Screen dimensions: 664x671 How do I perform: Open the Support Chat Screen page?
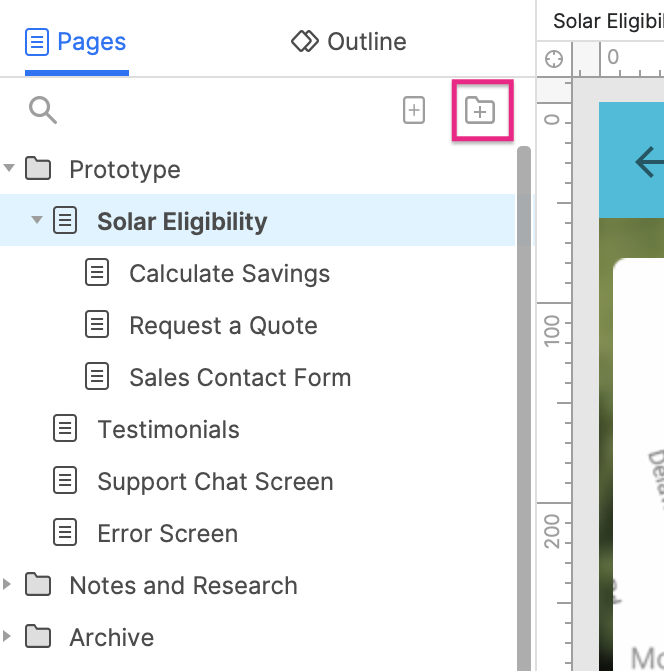215,481
